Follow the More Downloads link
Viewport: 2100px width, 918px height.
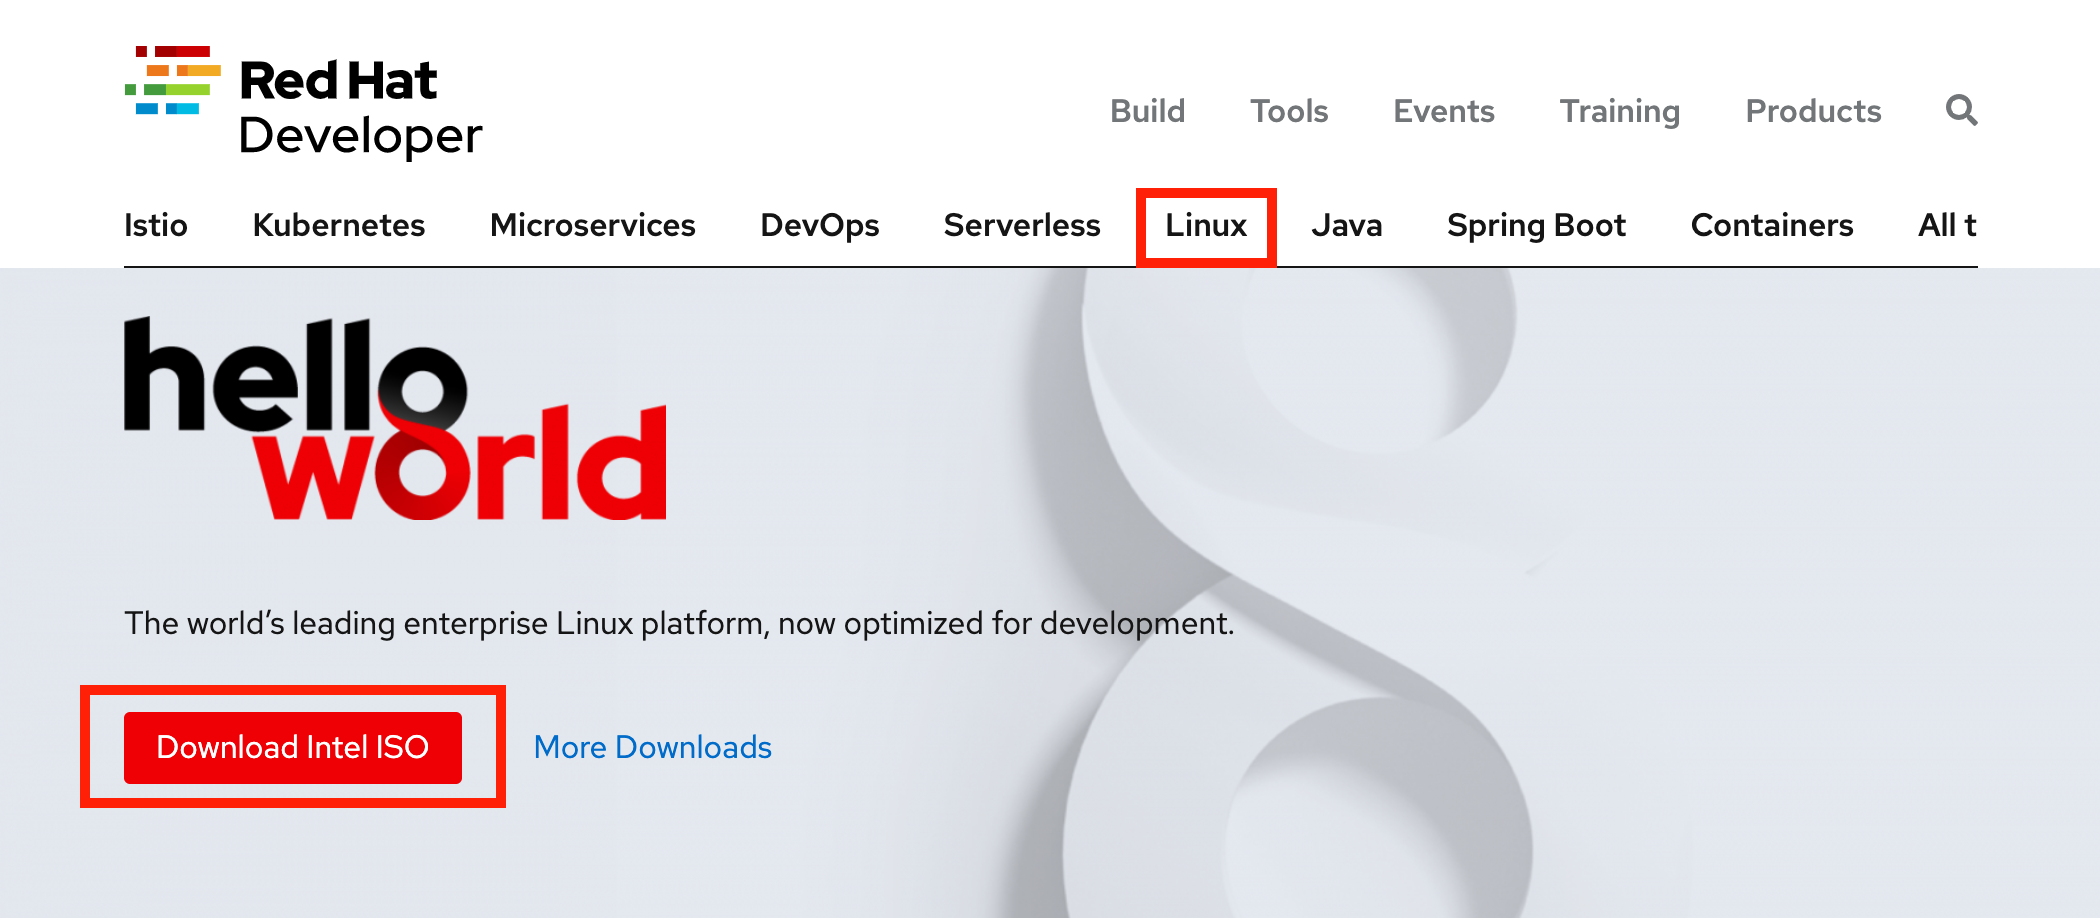click(653, 747)
